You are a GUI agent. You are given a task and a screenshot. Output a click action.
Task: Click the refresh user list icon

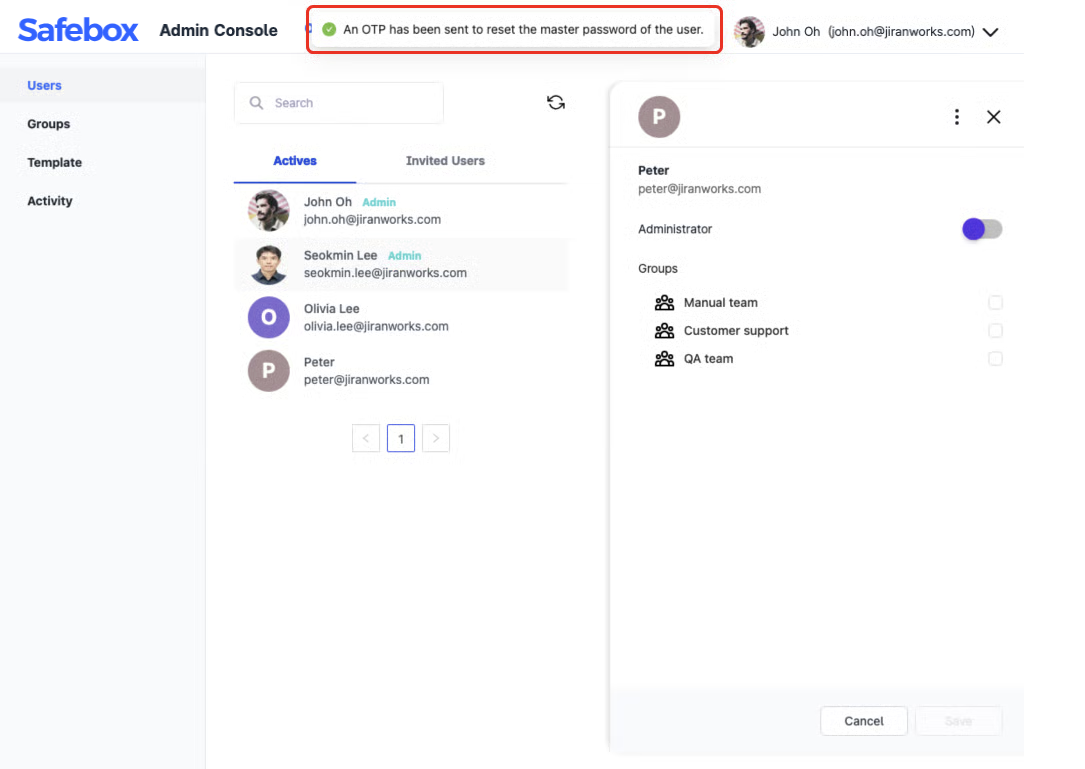tap(556, 102)
